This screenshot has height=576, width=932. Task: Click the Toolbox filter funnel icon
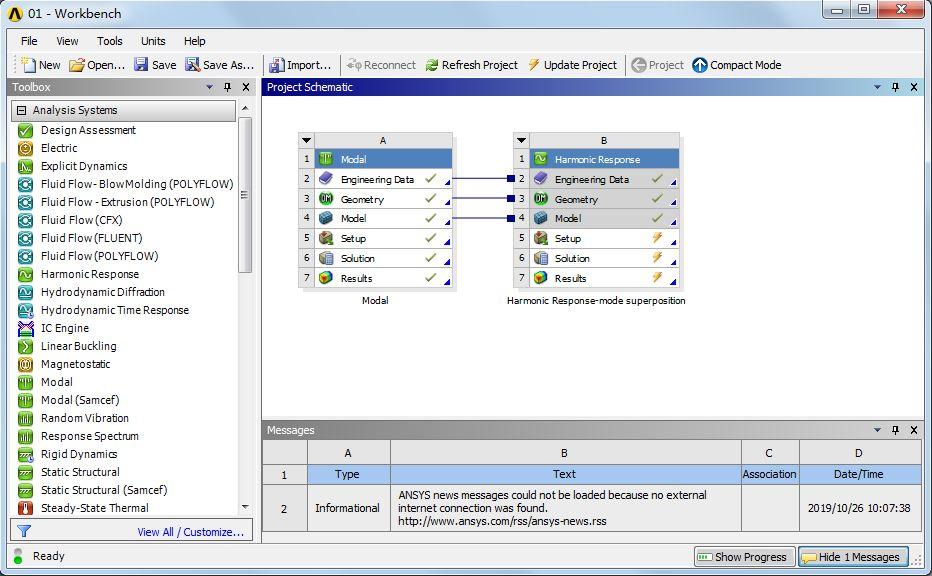pyautogui.click(x=24, y=531)
